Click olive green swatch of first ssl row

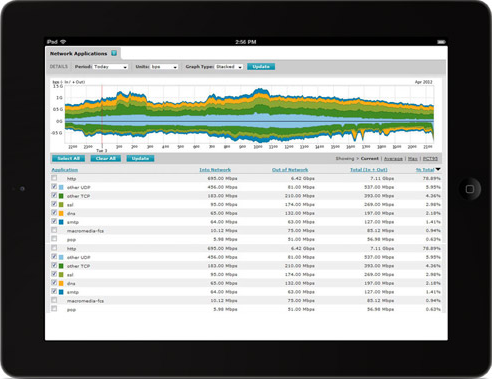coord(61,205)
